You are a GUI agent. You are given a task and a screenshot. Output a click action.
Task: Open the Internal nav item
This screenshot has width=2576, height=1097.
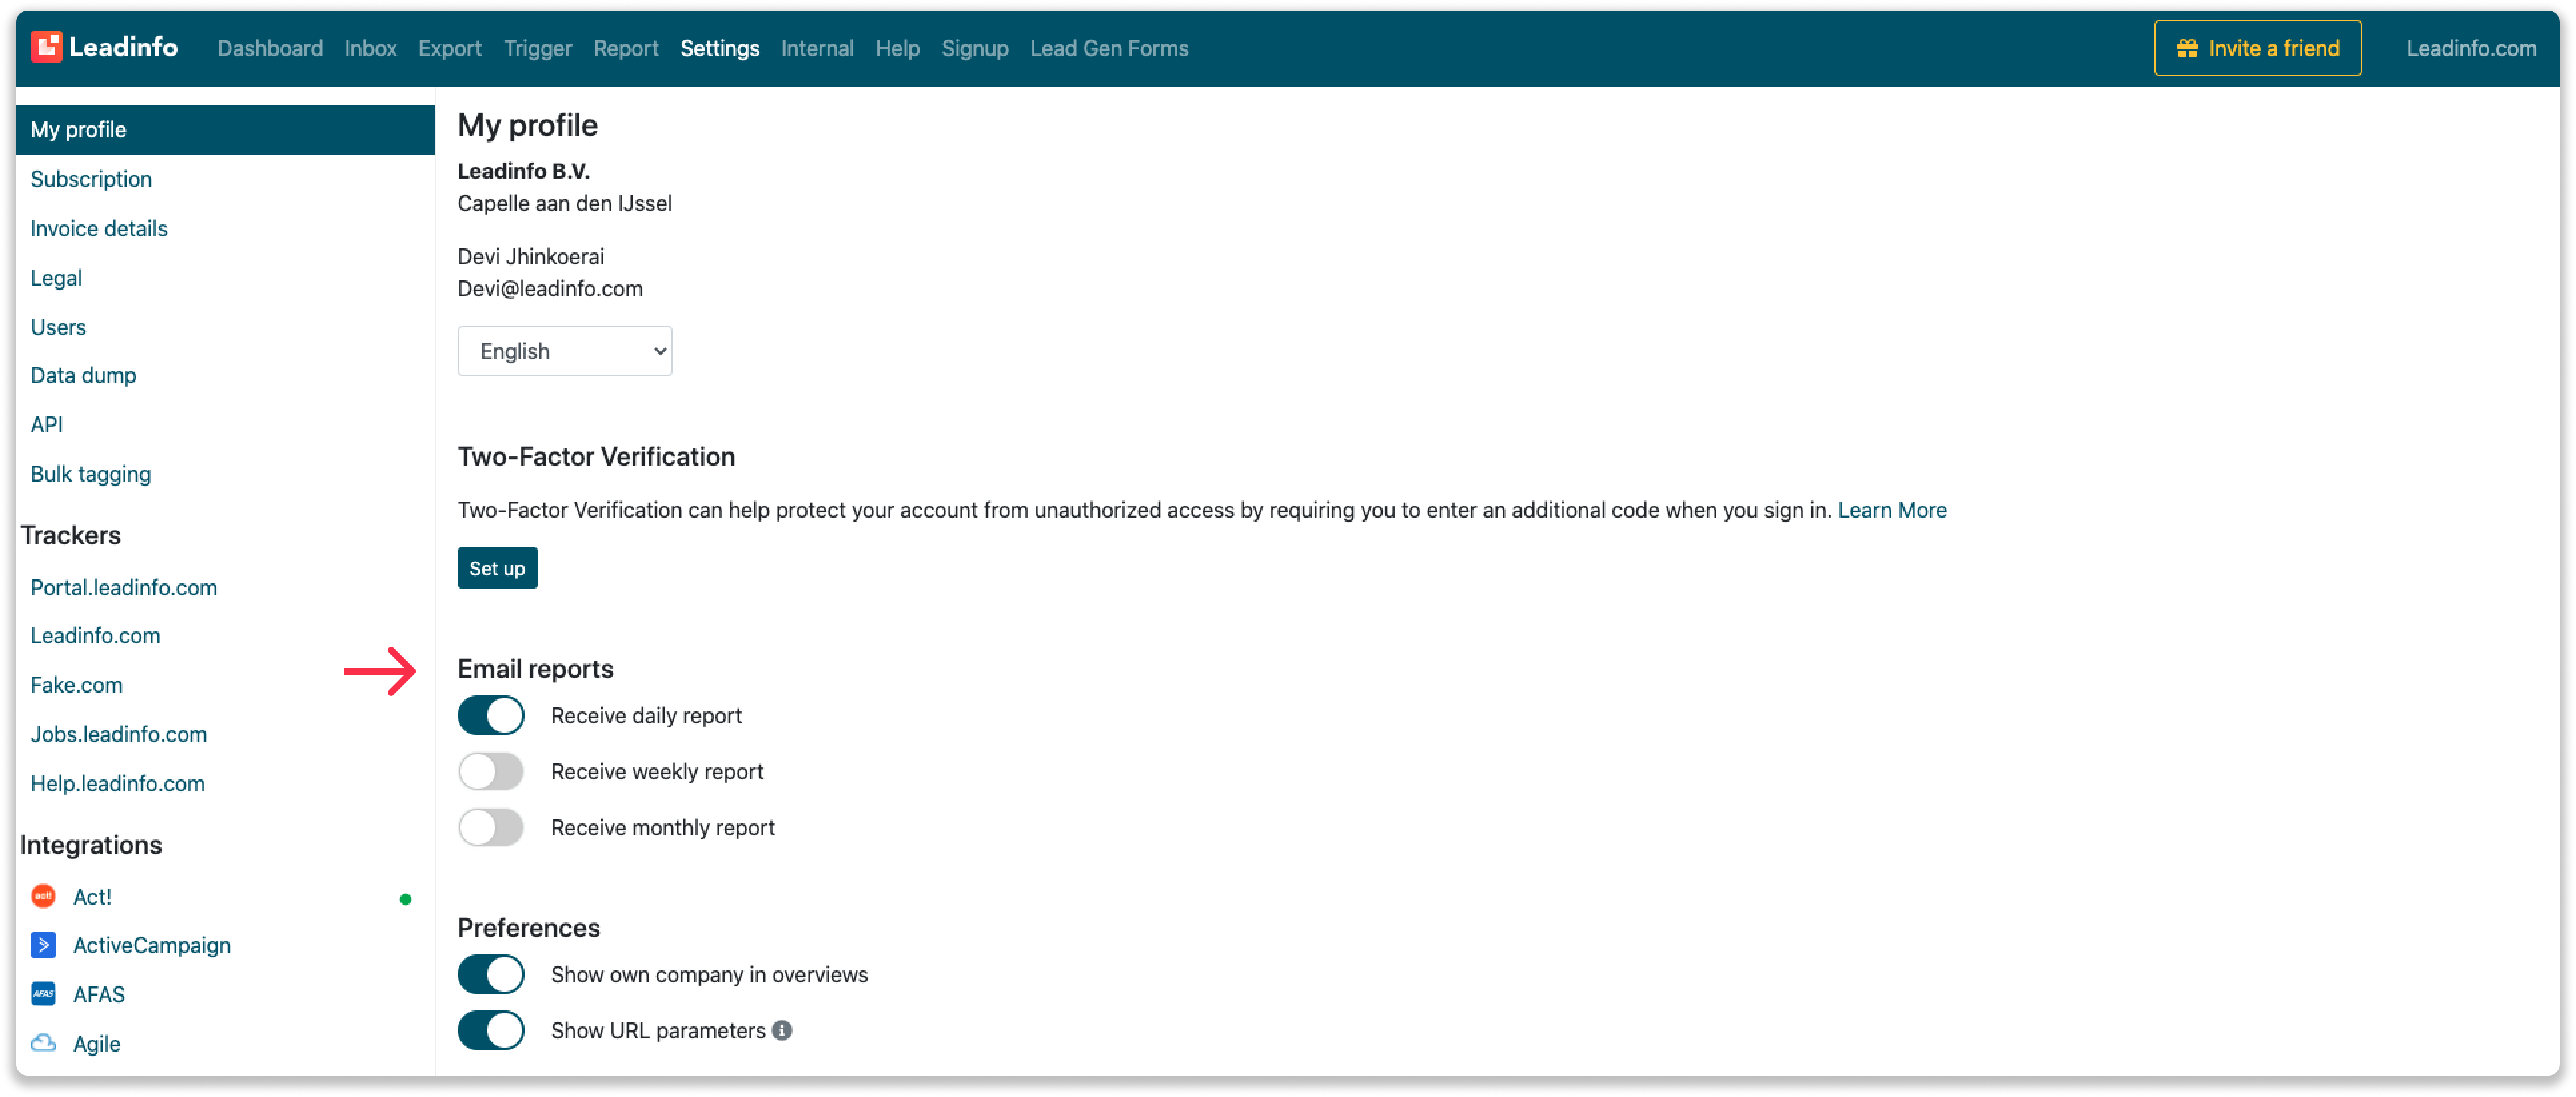click(x=818, y=48)
